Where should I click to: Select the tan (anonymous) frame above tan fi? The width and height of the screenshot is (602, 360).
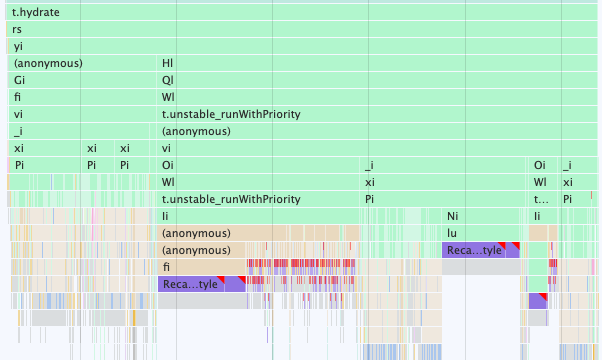click(x=202, y=250)
